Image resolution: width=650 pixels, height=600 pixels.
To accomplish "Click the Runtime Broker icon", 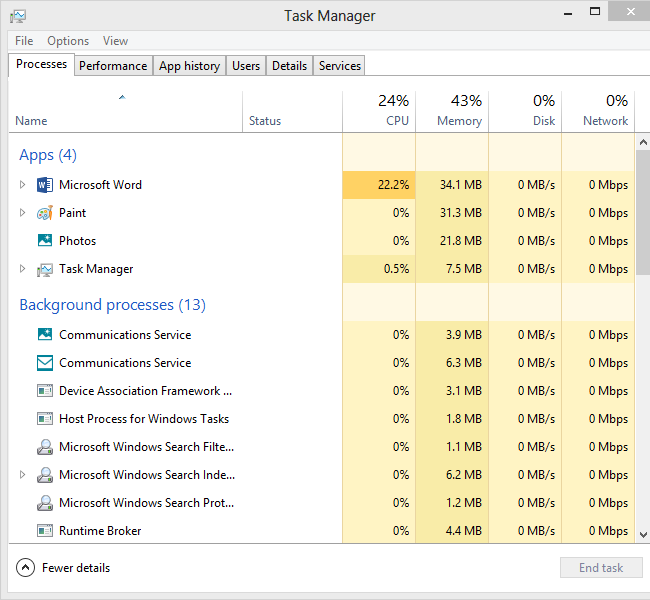I will [45, 531].
